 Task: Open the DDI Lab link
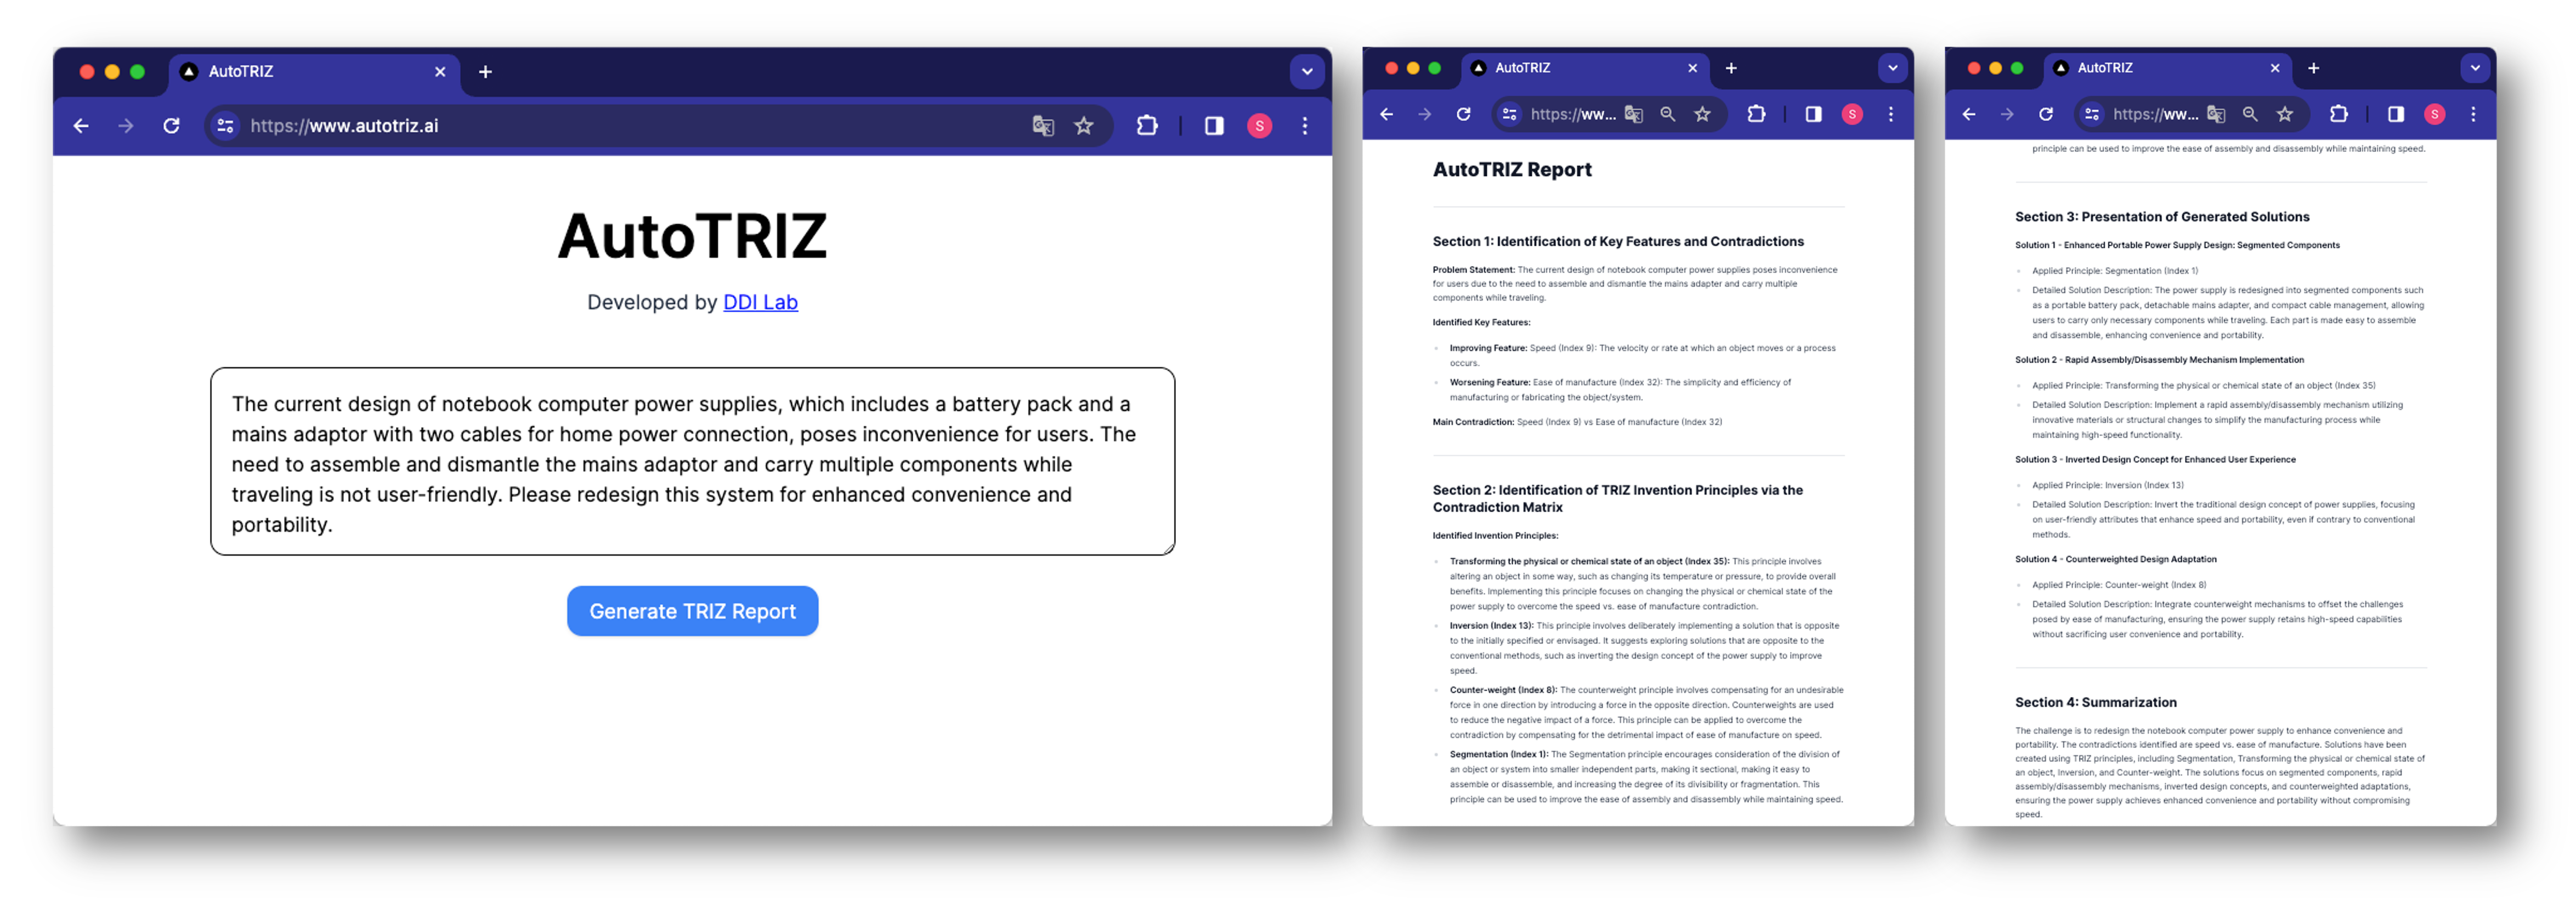pos(760,302)
